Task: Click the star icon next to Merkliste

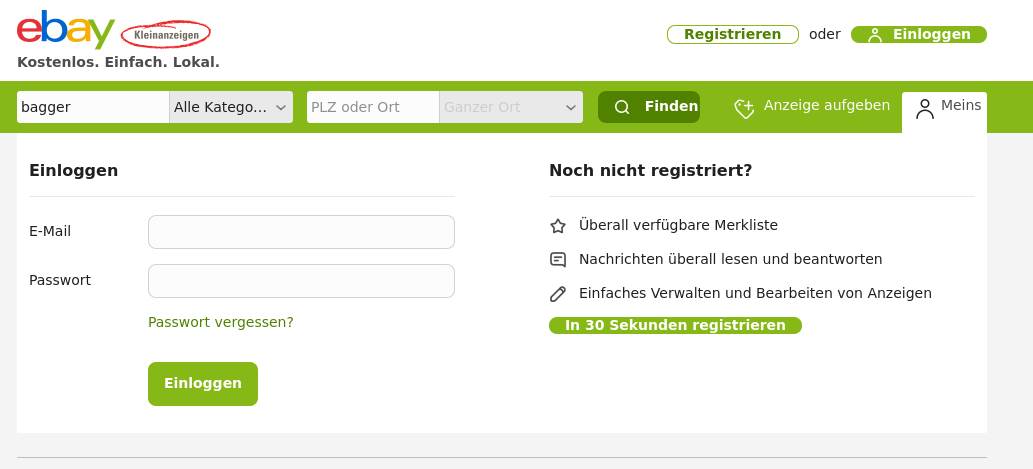Action: (x=558, y=226)
